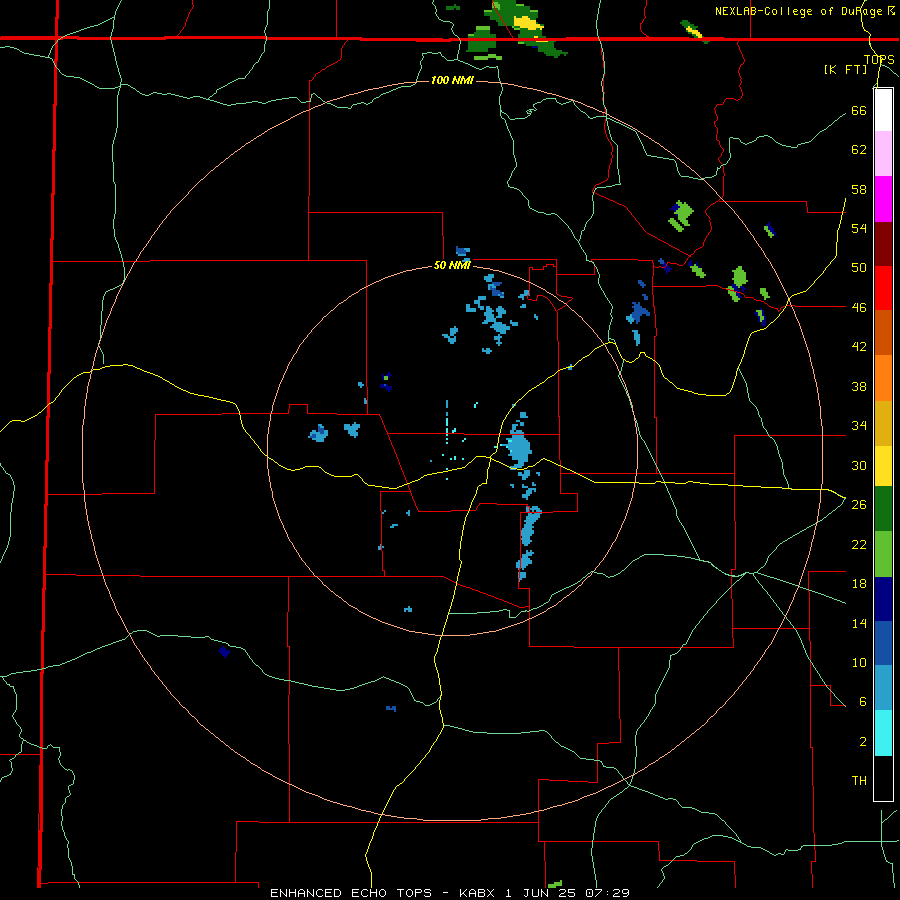Image resolution: width=900 pixels, height=900 pixels.
Task: Click the "30" legend value
Action: [x=859, y=465]
